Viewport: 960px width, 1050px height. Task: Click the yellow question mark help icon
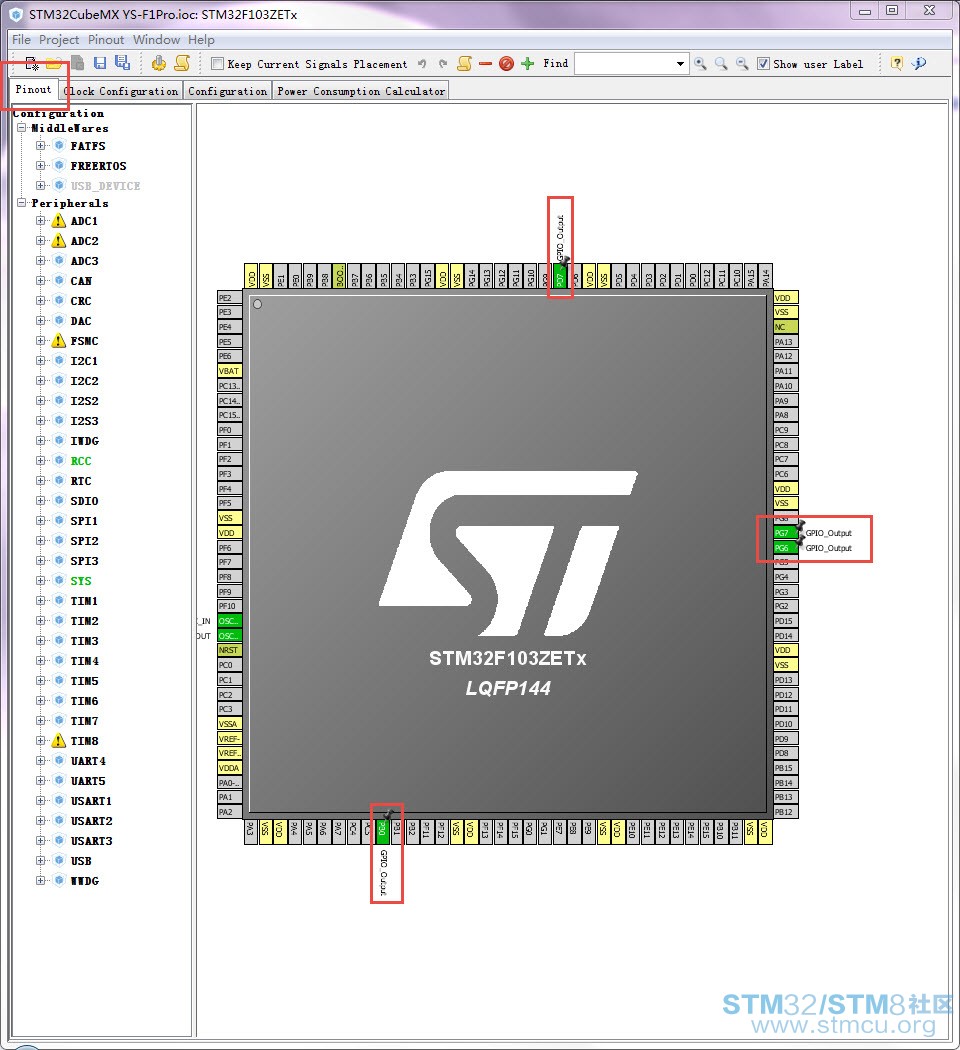897,64
